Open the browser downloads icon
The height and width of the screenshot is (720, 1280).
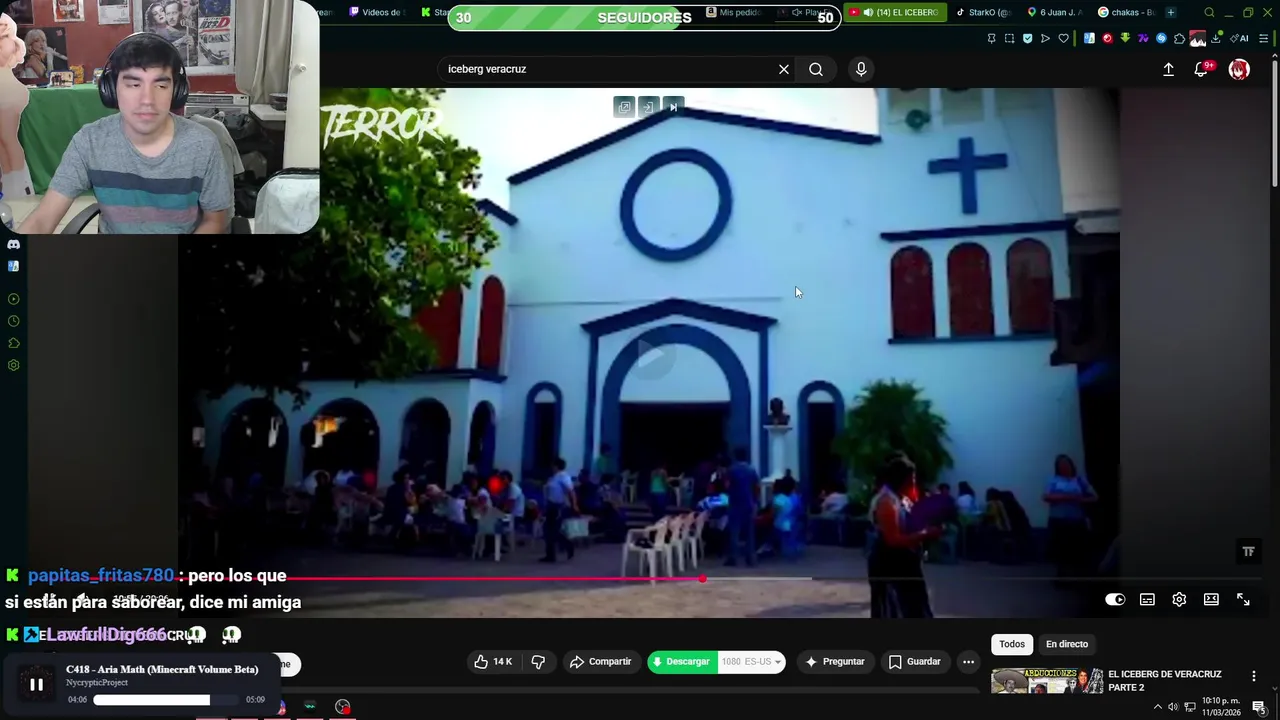[1217, 38]
